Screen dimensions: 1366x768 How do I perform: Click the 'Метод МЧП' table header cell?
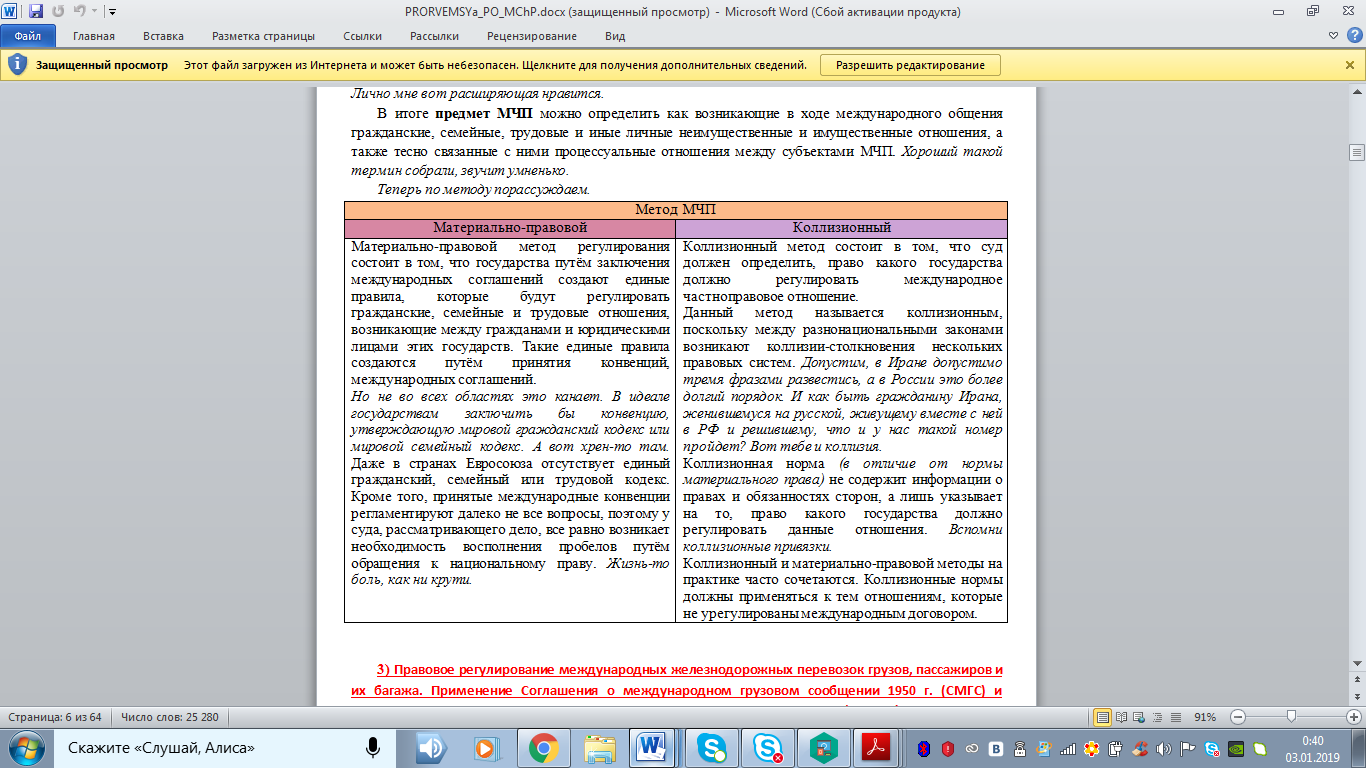coord(676,210)
